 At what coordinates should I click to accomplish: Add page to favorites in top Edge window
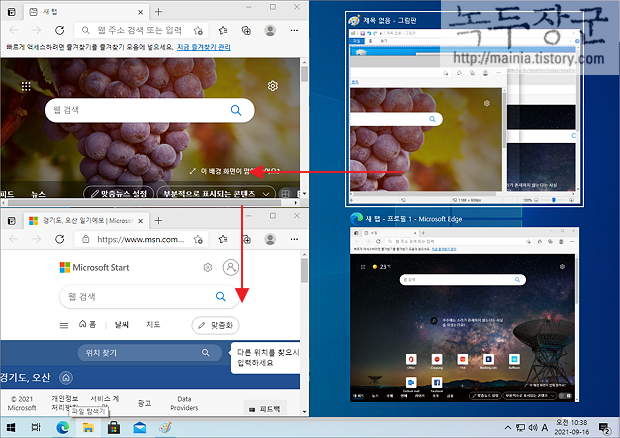click(x=198, y=30)
